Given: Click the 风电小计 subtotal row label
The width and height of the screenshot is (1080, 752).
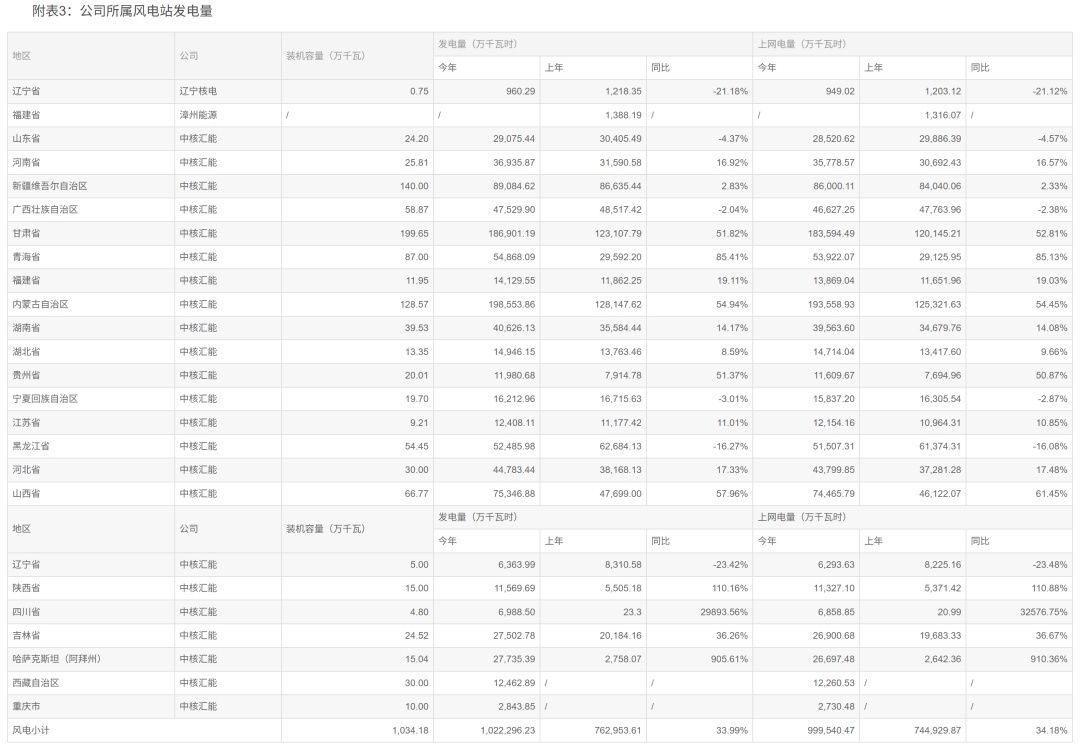Looking at the screenshot, I should pos(31,730).
